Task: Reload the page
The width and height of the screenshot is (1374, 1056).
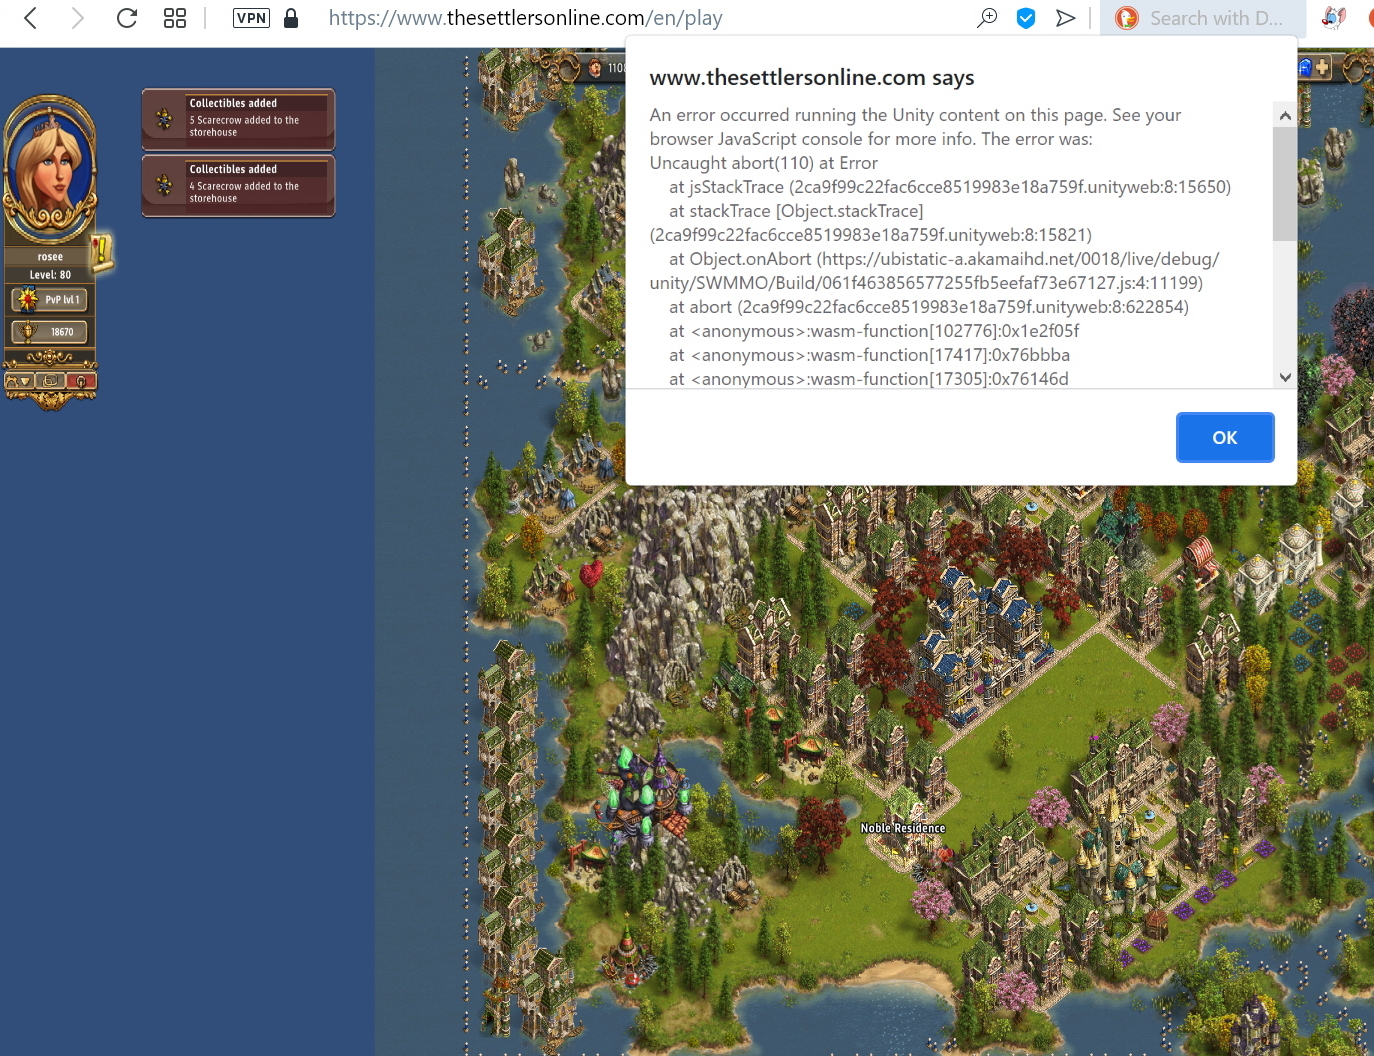Action: point(126,18)
